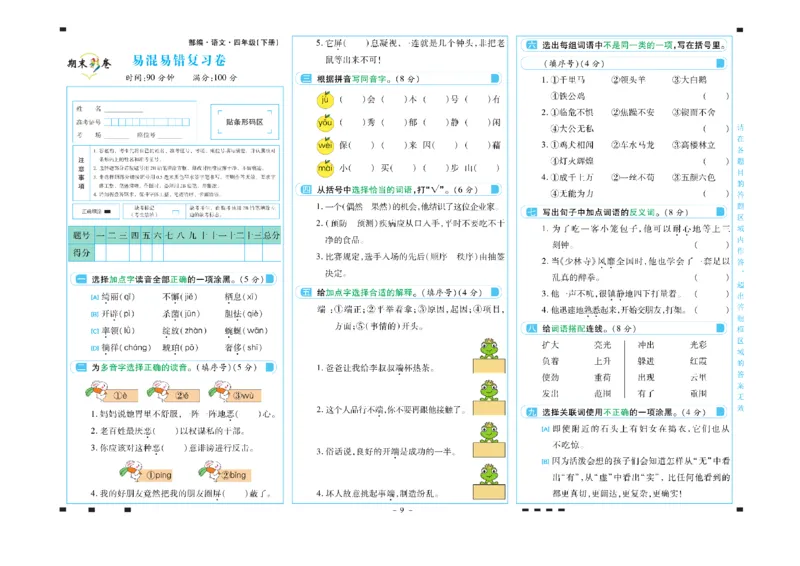Click the idiom ③五颜六色
Viewport: 800px width, 566px height.
693,177
